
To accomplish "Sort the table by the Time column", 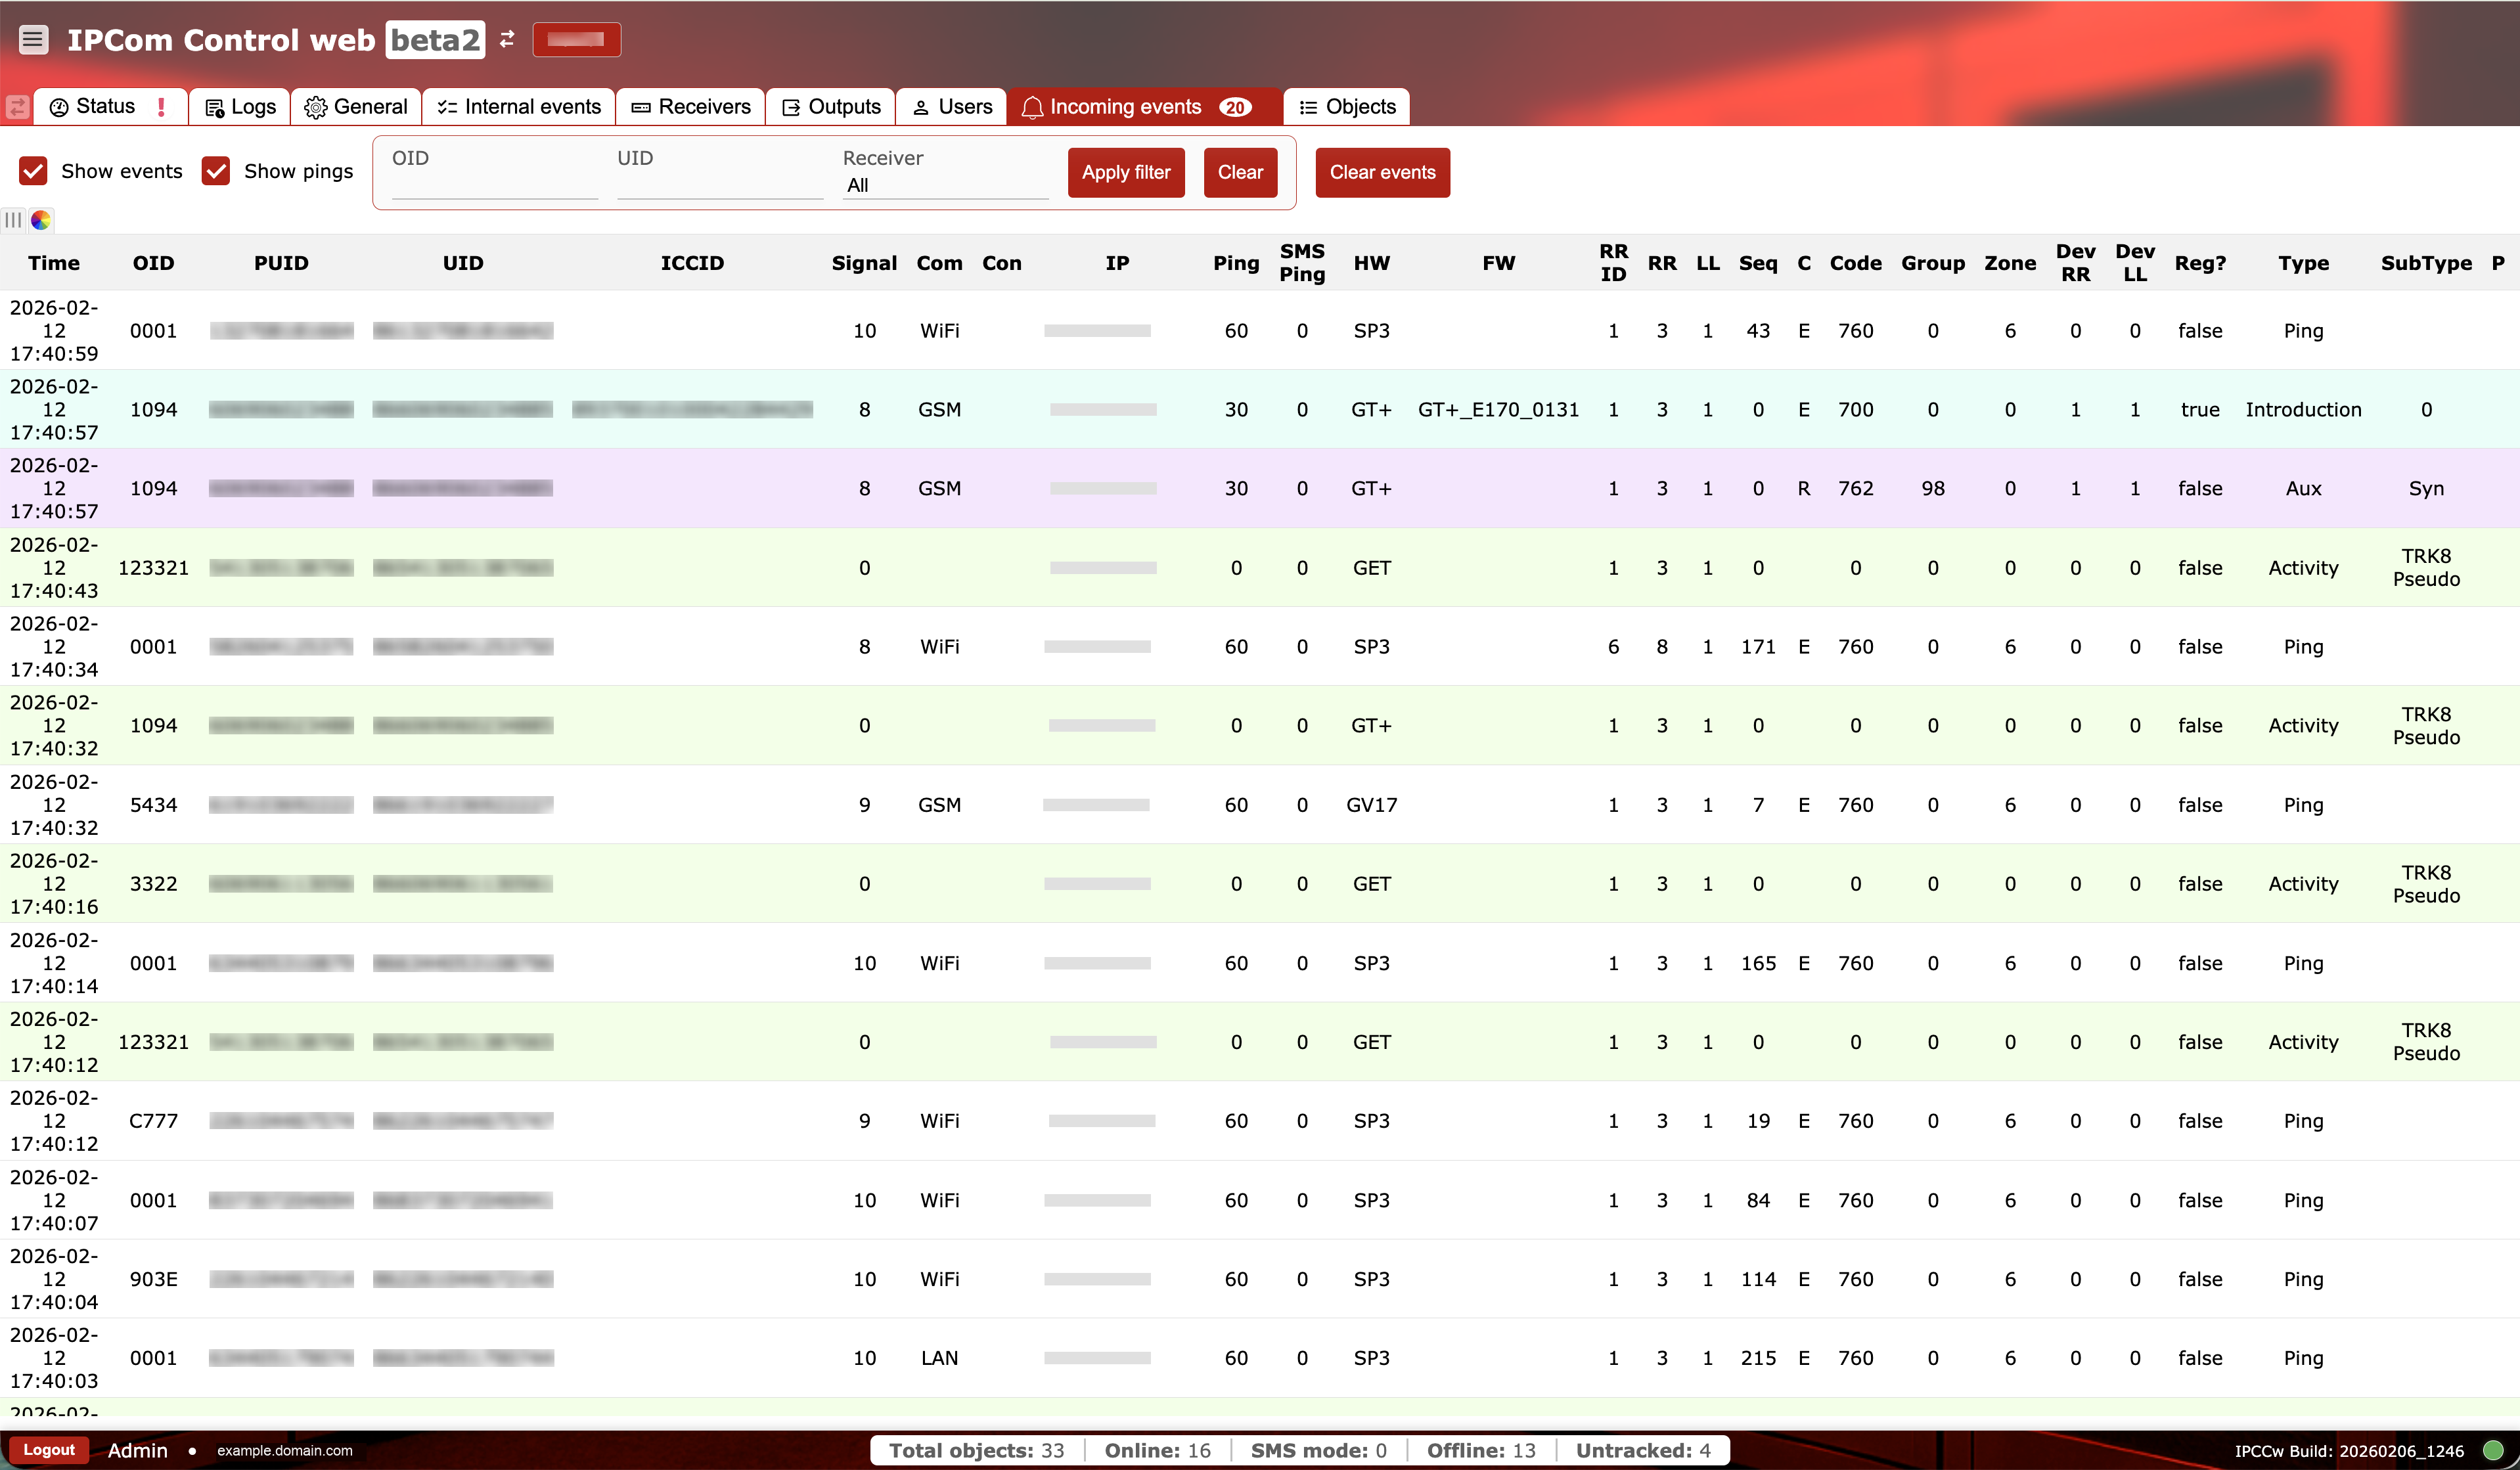I will (54, 263).
